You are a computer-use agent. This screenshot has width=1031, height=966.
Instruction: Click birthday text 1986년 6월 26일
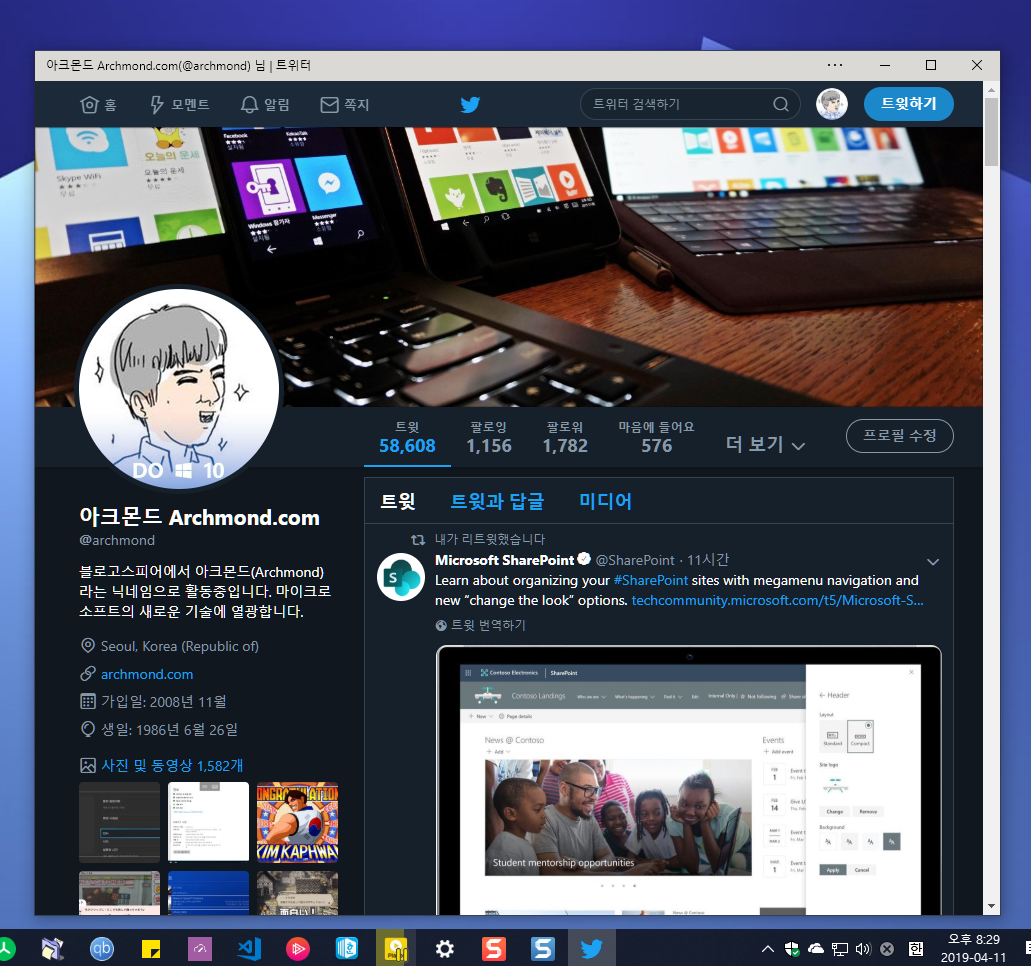(x=187, y=730)
